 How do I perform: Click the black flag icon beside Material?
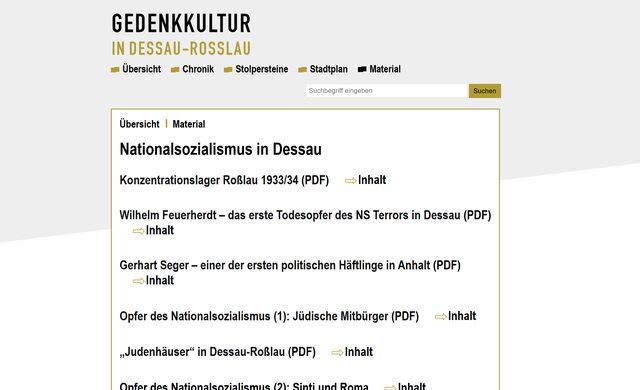[362, 69]
